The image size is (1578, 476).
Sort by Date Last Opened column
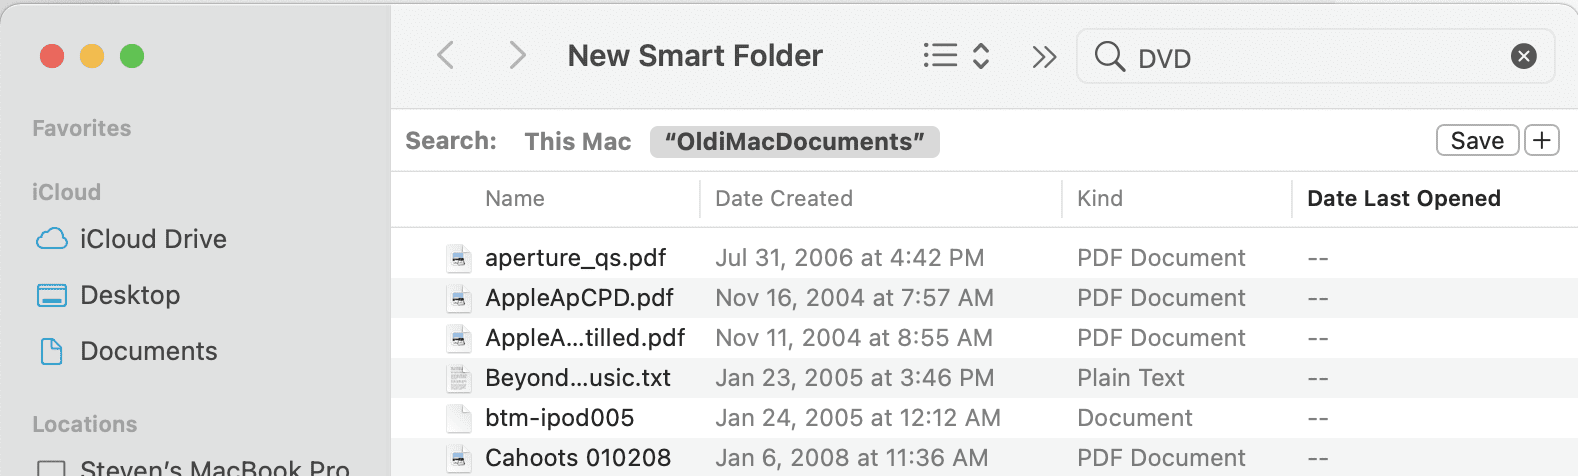click(1403, 199)
